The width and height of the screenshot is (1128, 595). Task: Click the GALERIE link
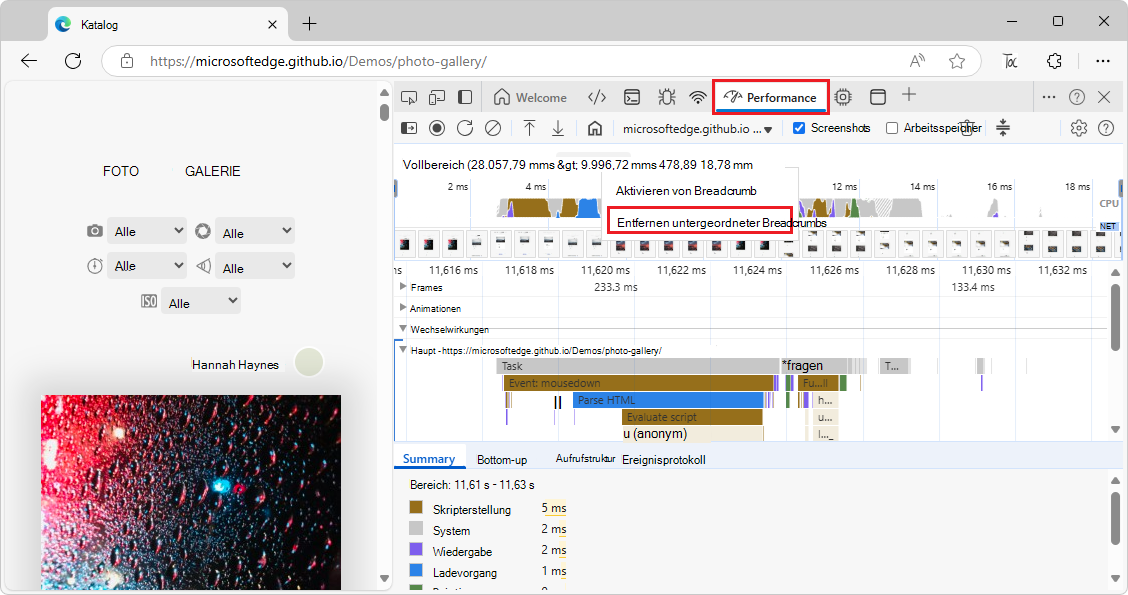point(212,171)
